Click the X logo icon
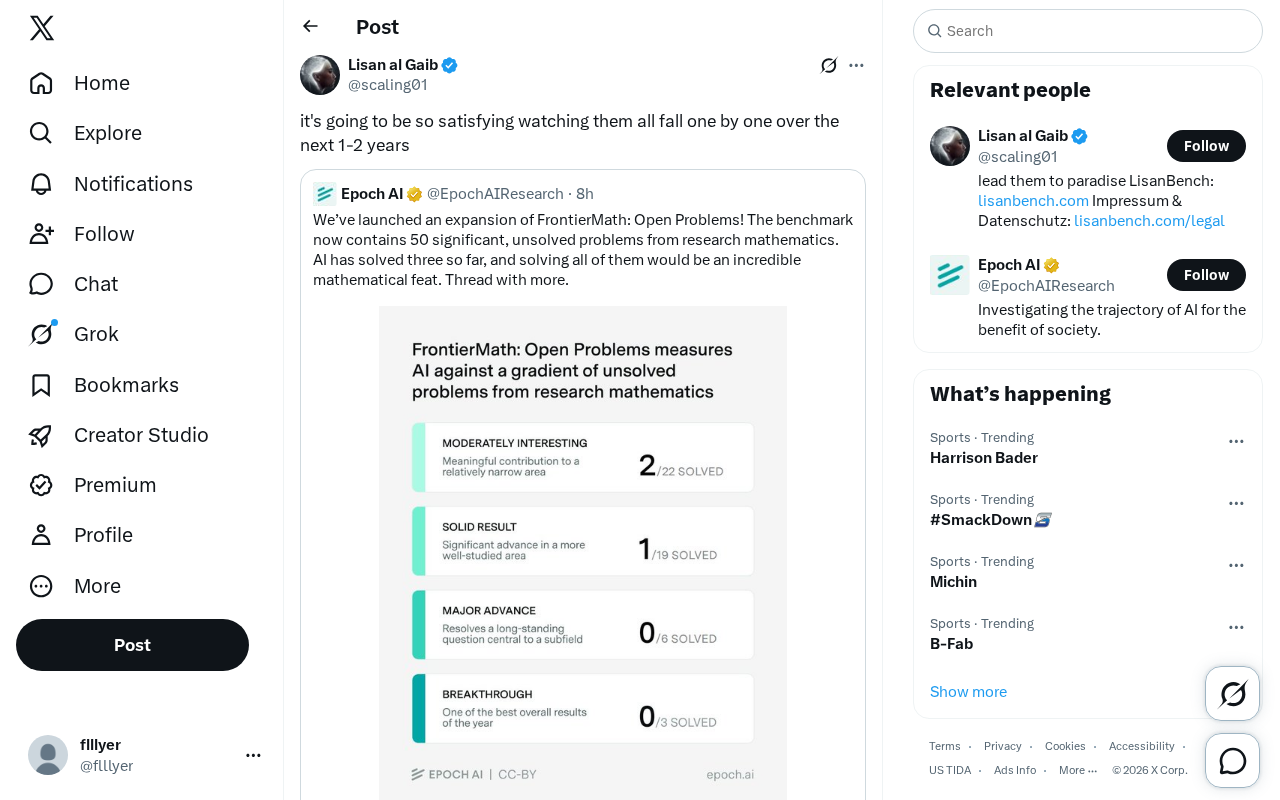This screenshot has height=800, width=1280. click(x=42, y=28)
